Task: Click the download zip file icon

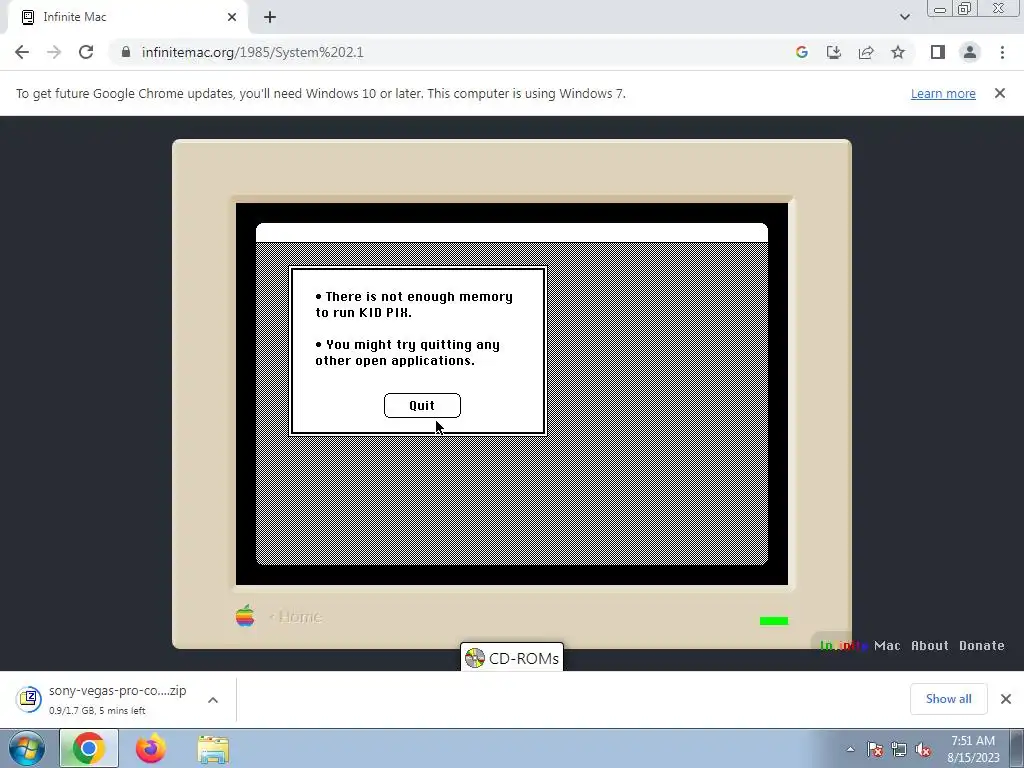Action: click(x=29, y=699)
